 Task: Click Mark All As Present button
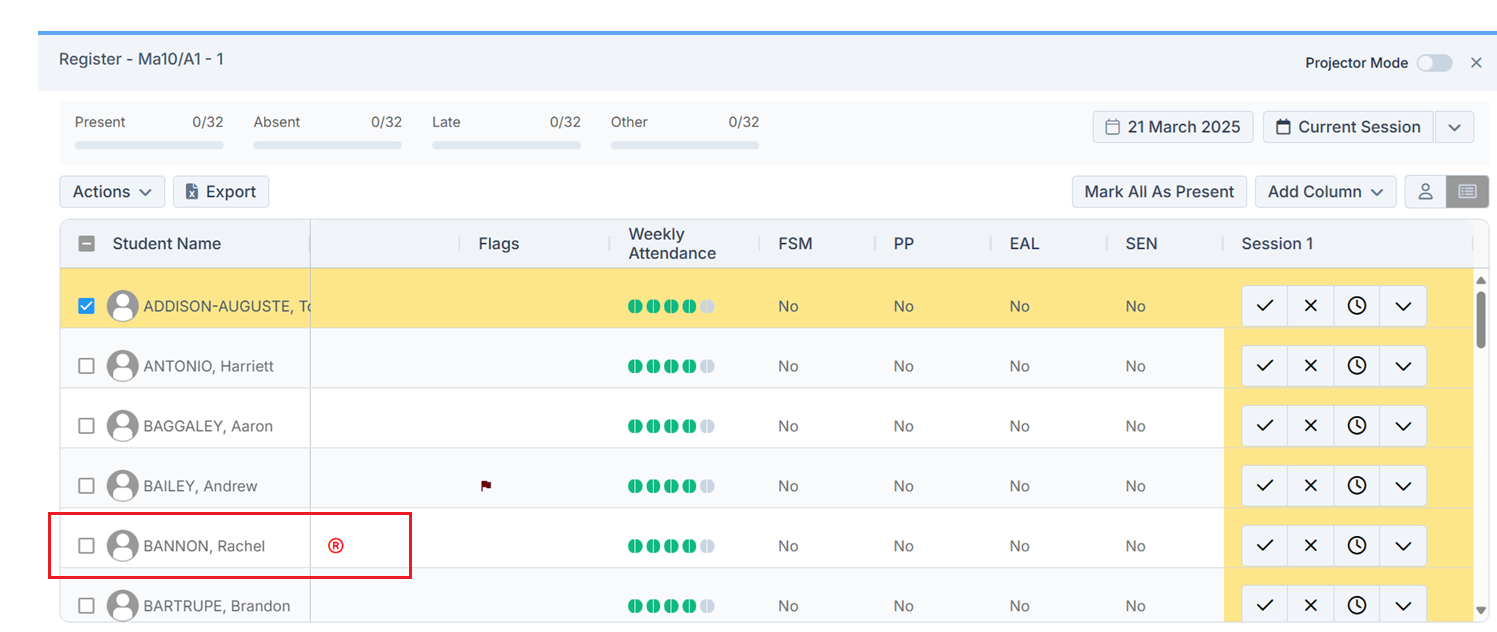[1159, 192]
